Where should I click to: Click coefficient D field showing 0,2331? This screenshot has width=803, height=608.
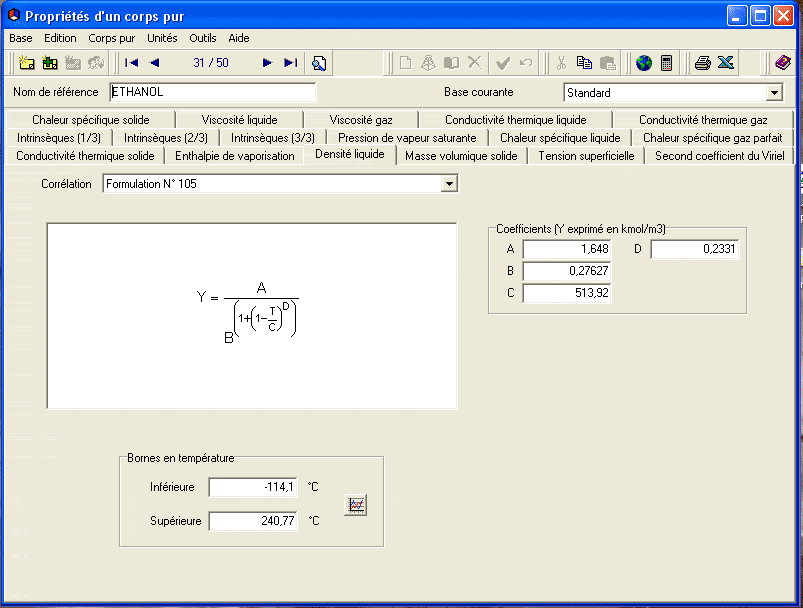coord(695,249)
